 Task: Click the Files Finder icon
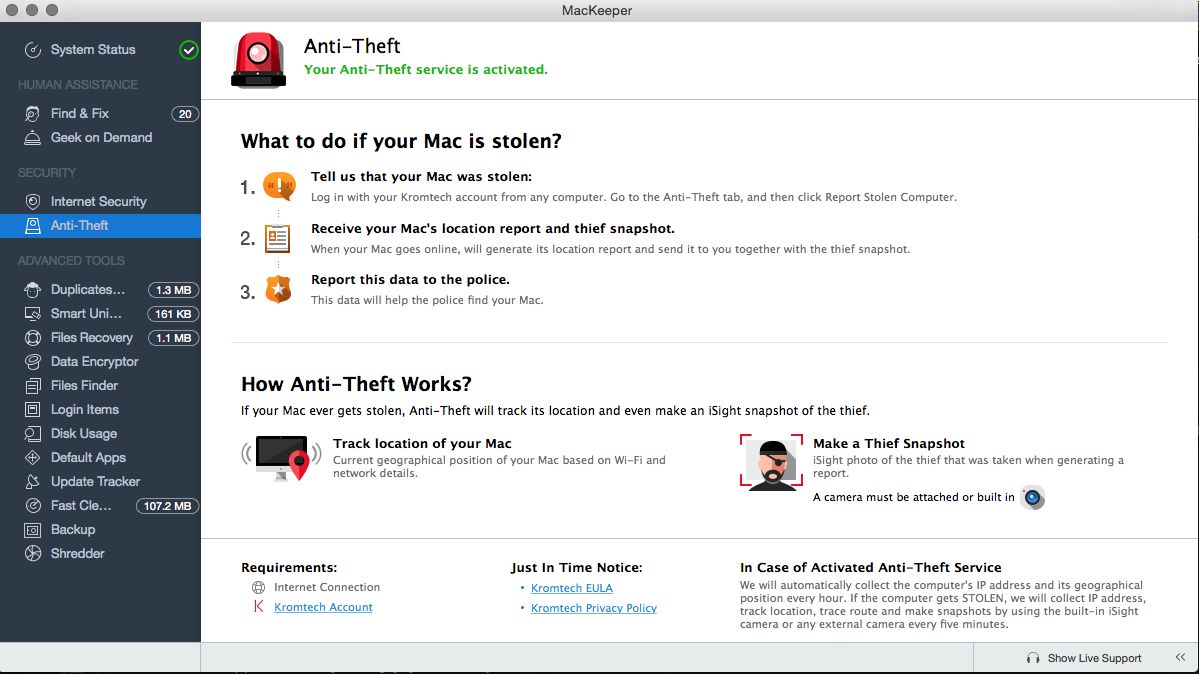click(32, 386)
